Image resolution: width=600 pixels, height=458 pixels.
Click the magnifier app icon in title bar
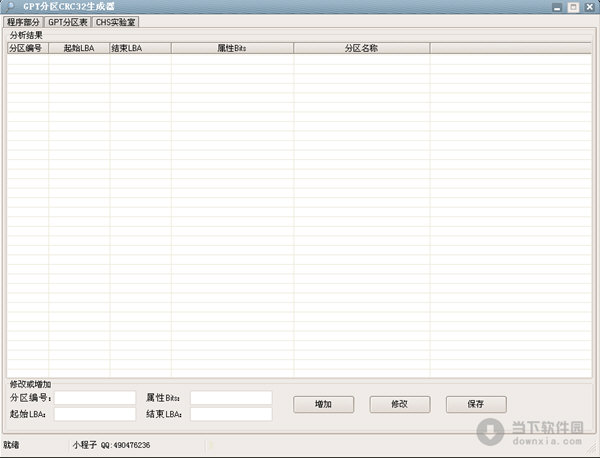point(9,7)
